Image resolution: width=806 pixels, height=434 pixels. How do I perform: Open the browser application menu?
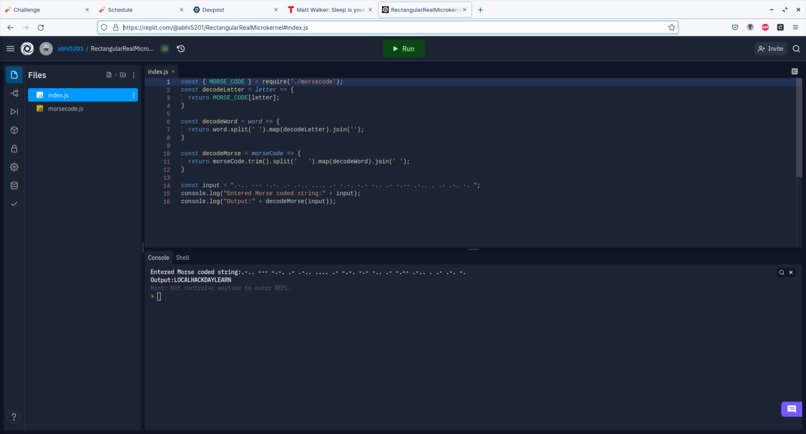pyautogui.click(x=795, y=28)
